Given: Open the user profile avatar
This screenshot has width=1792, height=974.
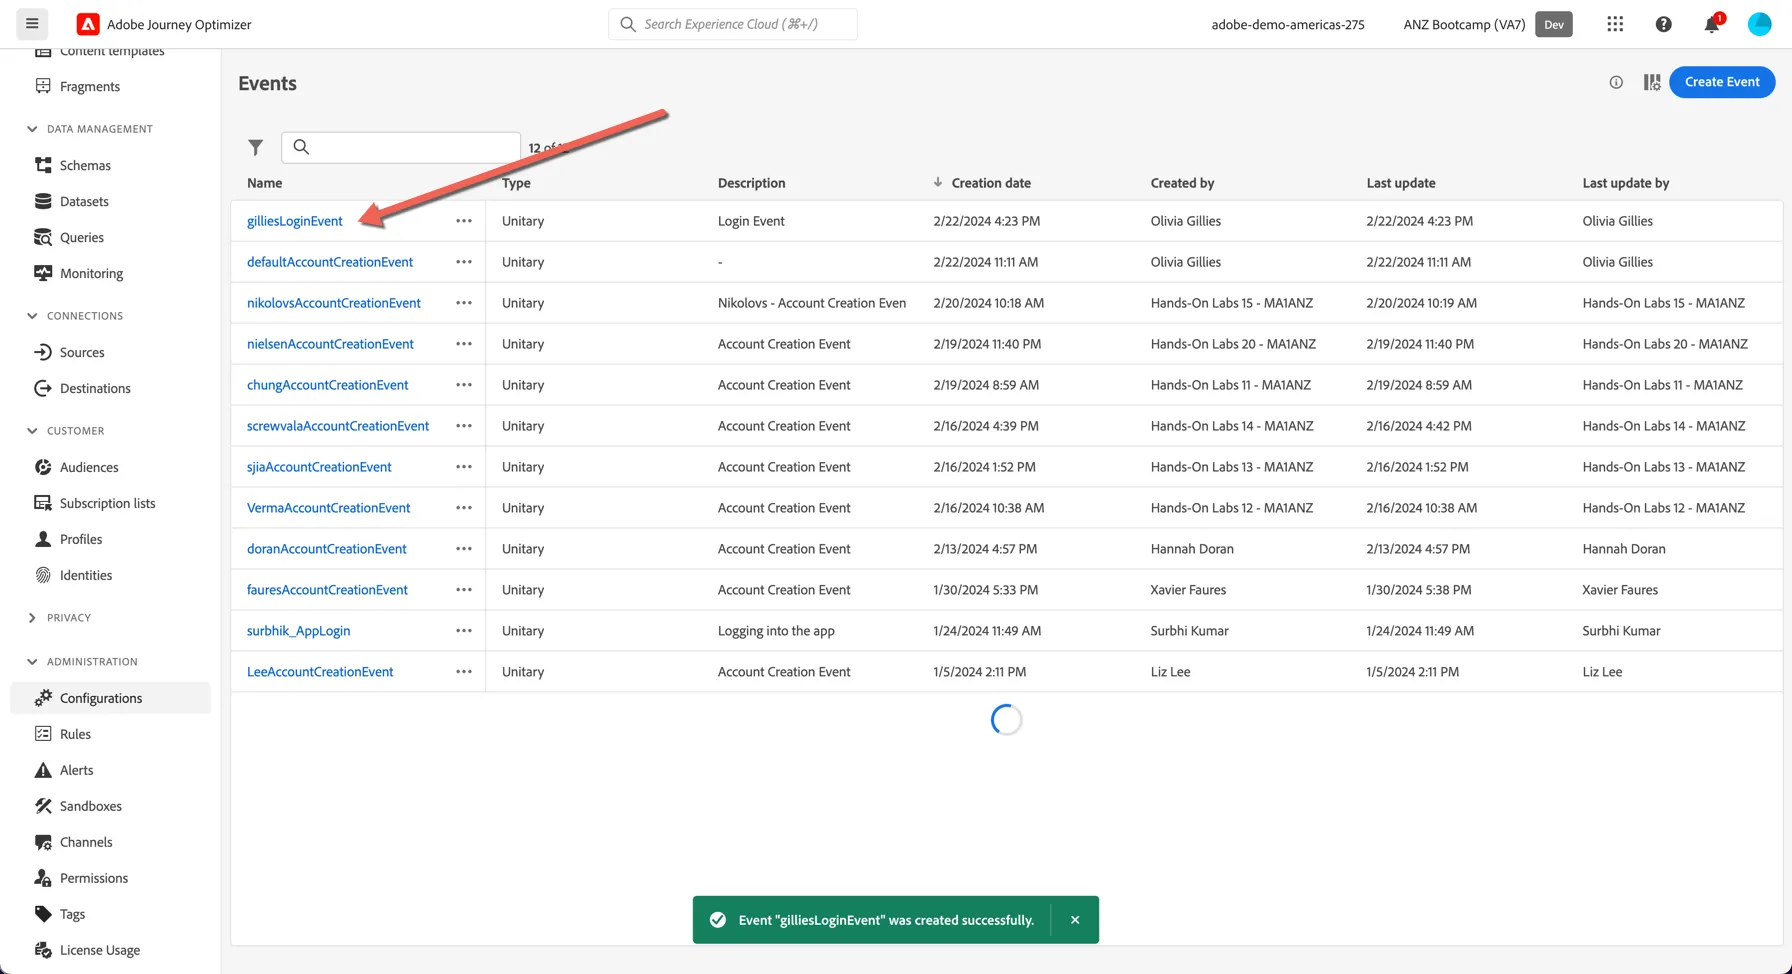Looking at the screenshot, I should [1759, 24].
